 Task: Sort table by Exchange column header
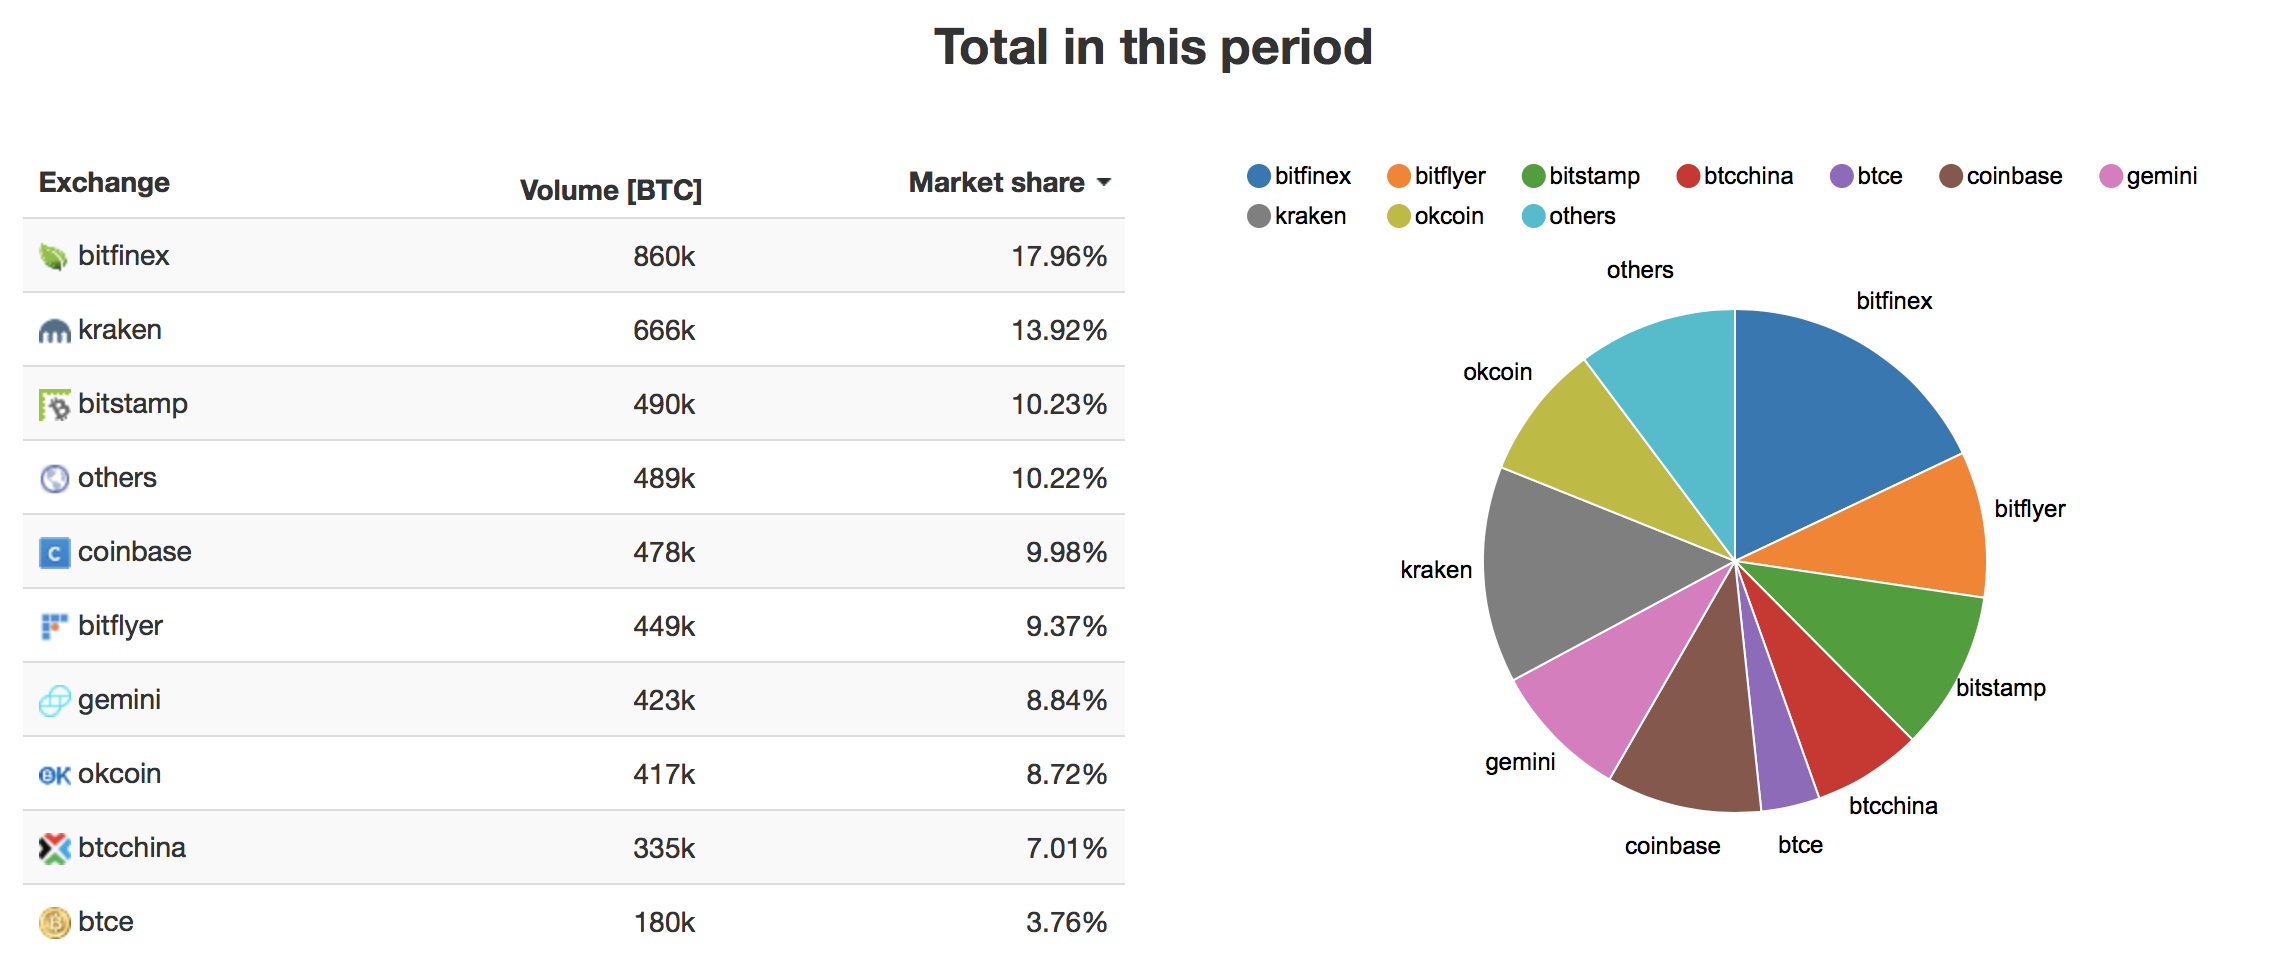click(x=104, y=183)
